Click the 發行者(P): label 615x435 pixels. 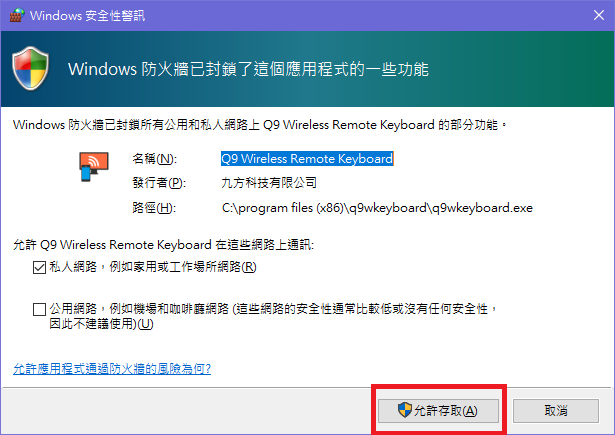pyautogui.click(x=159, y=183)
